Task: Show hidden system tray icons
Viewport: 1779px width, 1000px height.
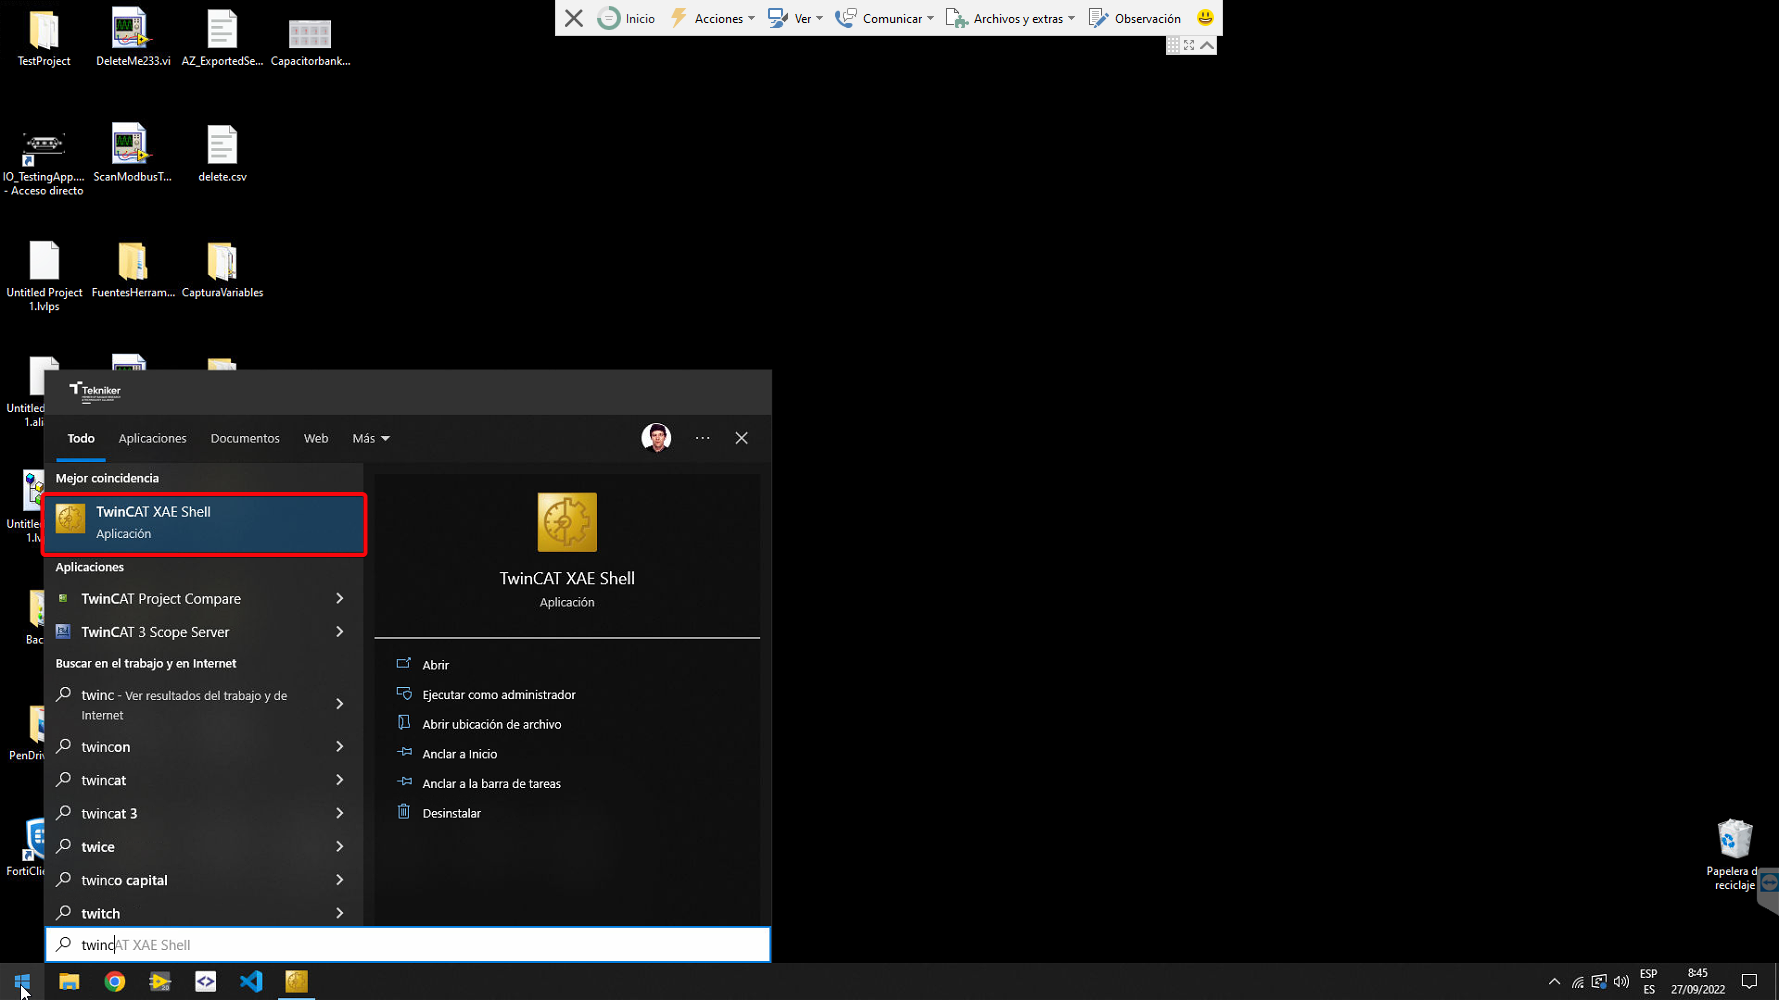Action: 1554,982
